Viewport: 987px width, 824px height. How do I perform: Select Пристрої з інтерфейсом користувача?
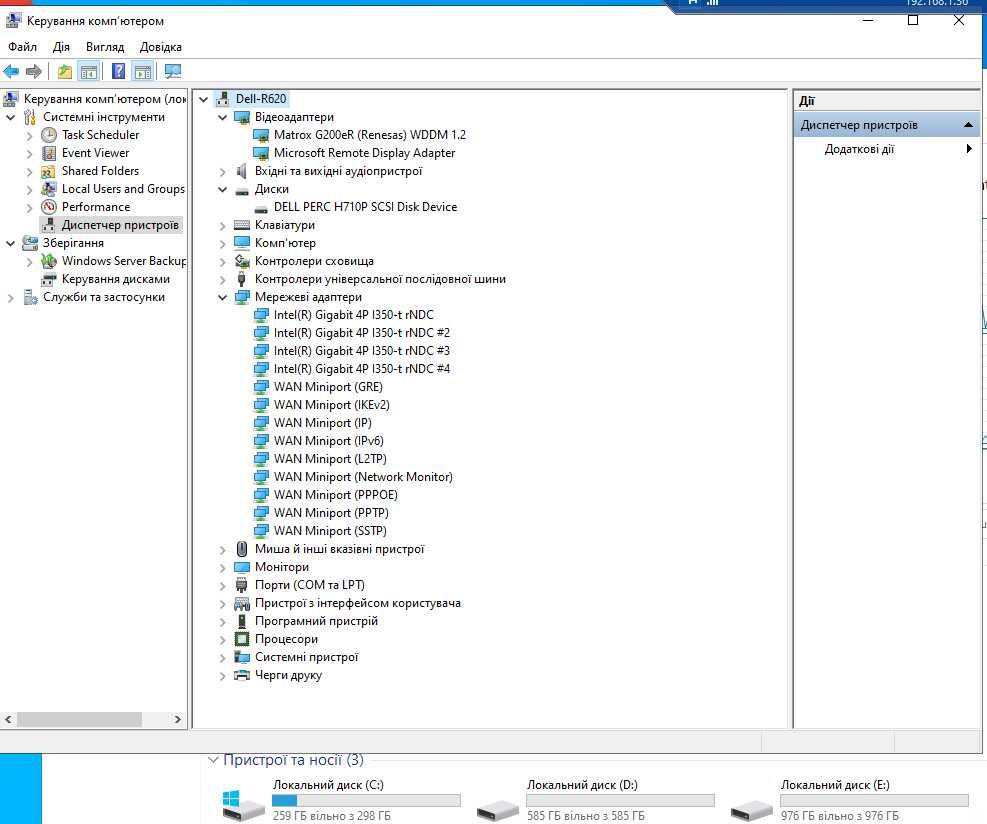pyautogui.click(x=358, y=603)
